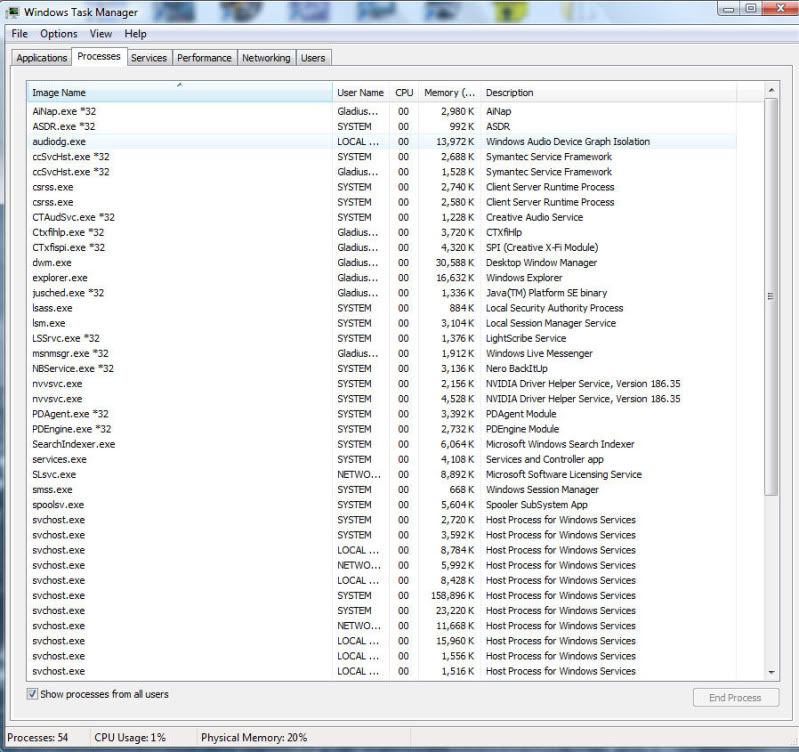
Task: Click the 30,588 K memory value
Action: click(455, 262)
